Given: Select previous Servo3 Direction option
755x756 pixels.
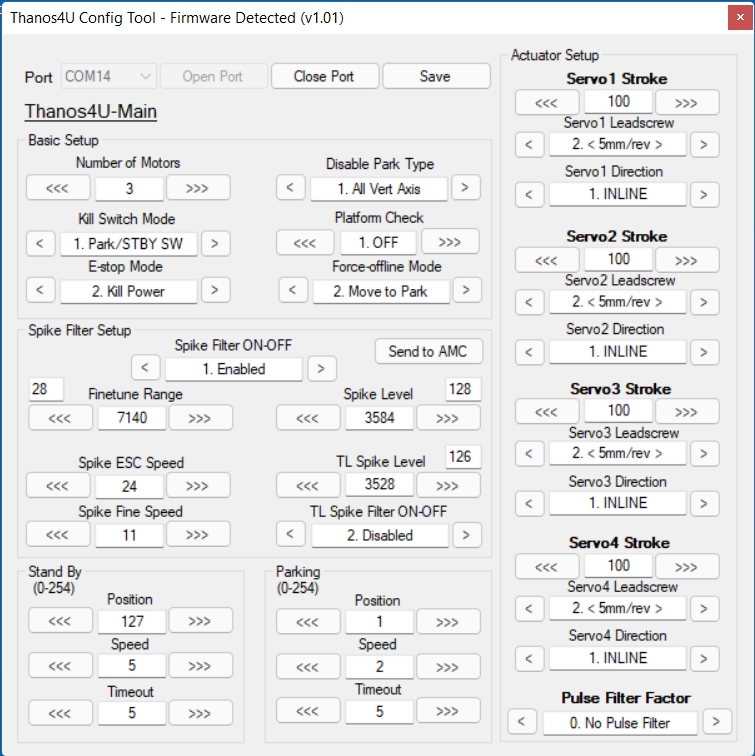Looking at the screenshot, I should [529, 504].
